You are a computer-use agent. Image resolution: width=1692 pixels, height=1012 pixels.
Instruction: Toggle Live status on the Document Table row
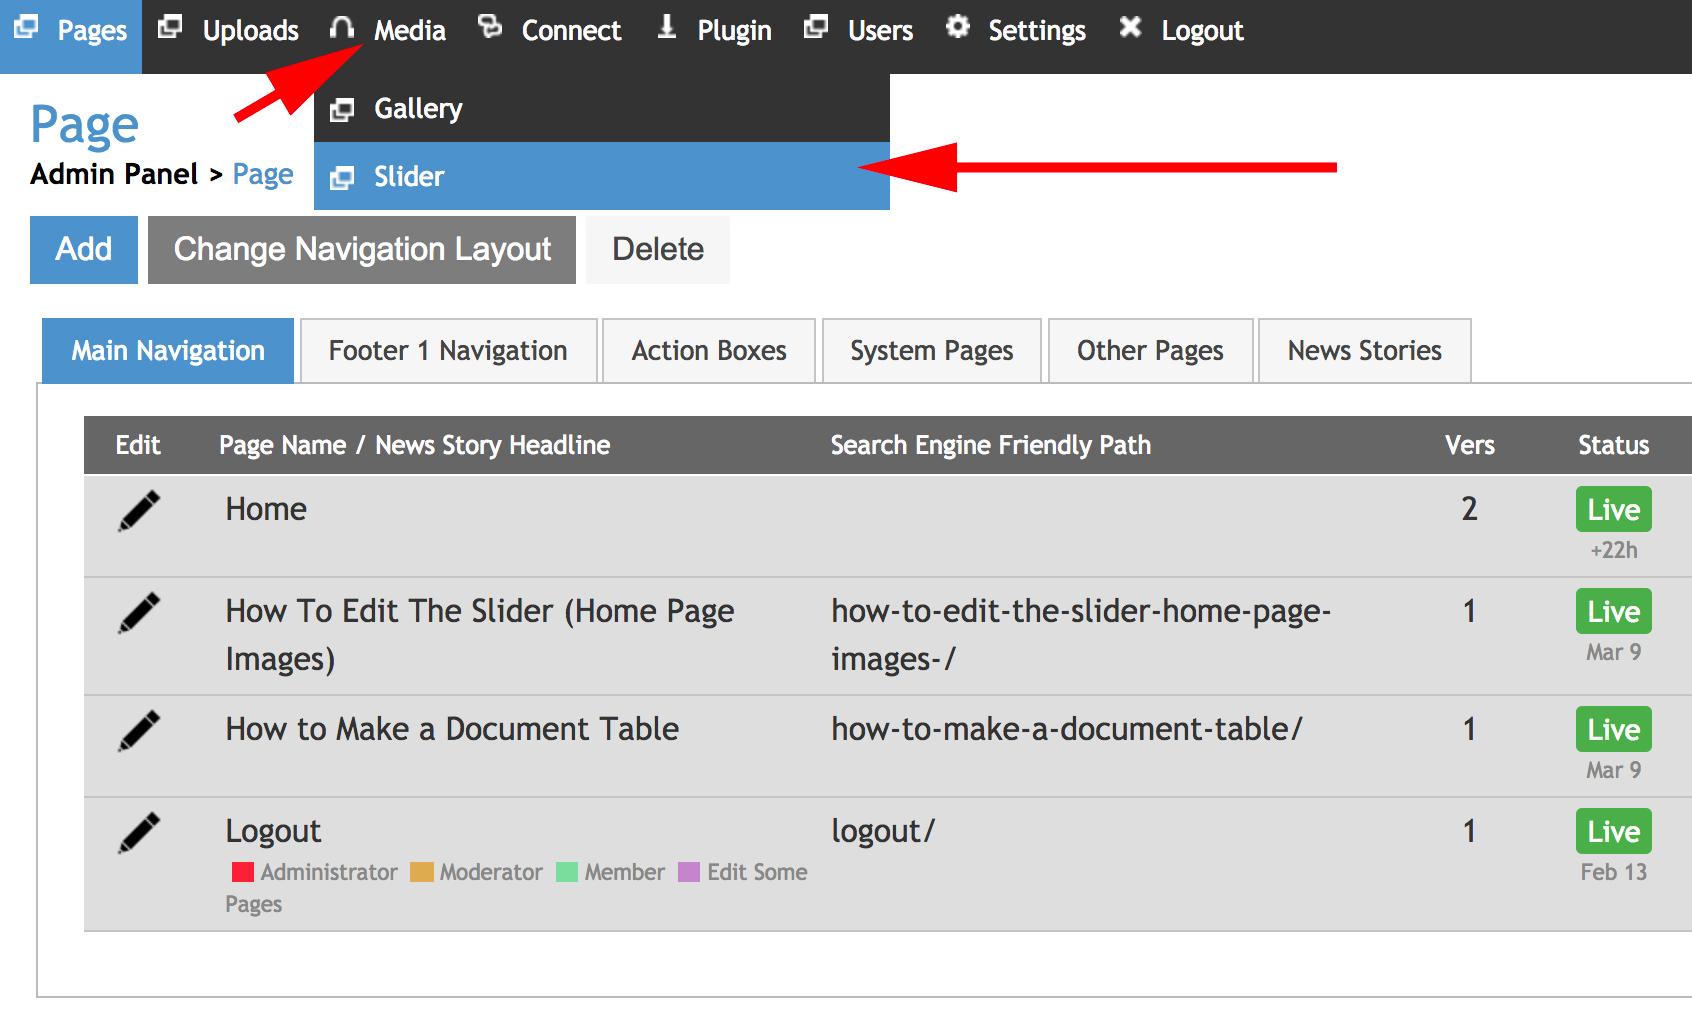click(1612, 729)
